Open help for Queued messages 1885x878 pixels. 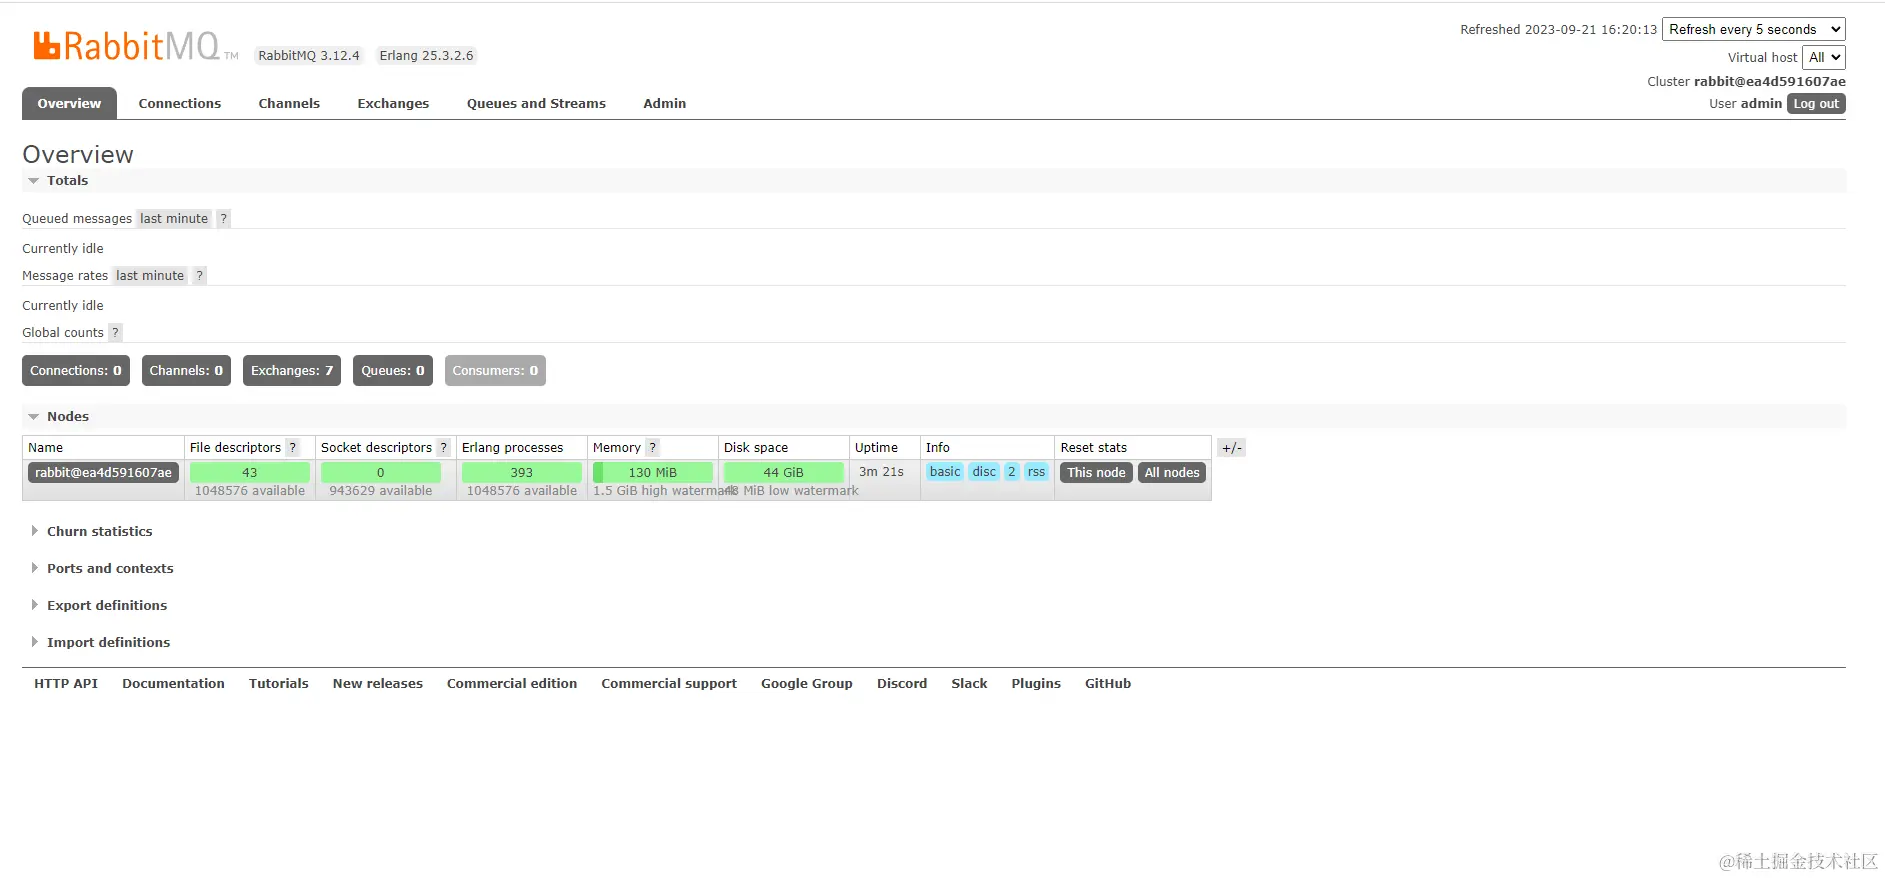[x=224, y=219]
